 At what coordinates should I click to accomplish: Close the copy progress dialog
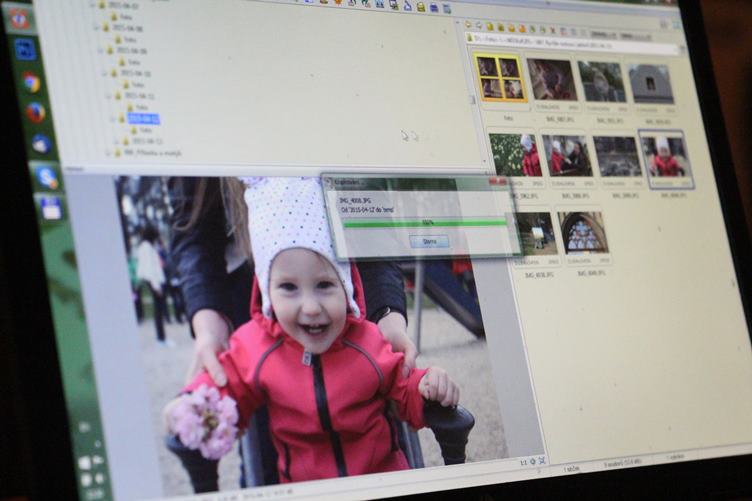(x=498, y=182)
